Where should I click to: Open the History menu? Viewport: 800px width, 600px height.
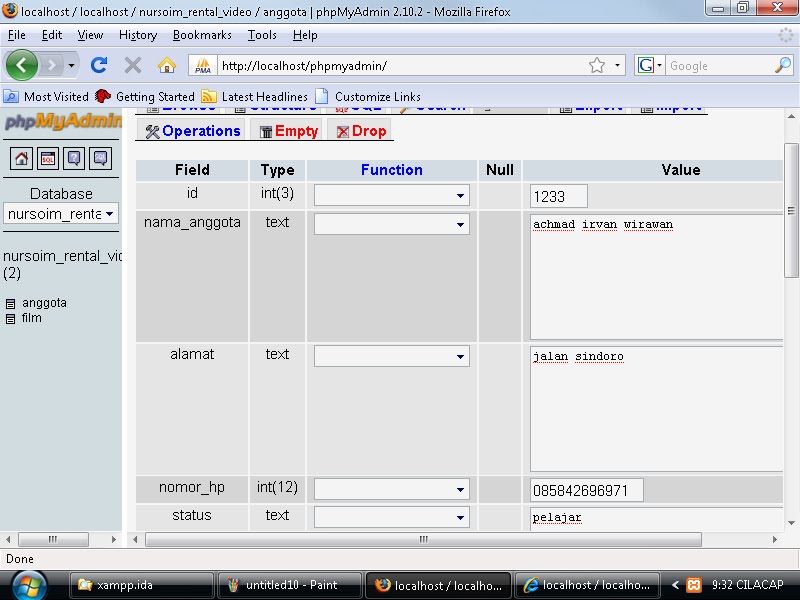tap(138, 35)
